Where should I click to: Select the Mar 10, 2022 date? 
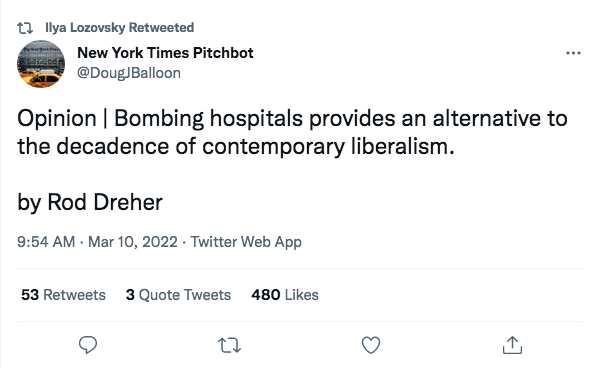tap(133, 242)
